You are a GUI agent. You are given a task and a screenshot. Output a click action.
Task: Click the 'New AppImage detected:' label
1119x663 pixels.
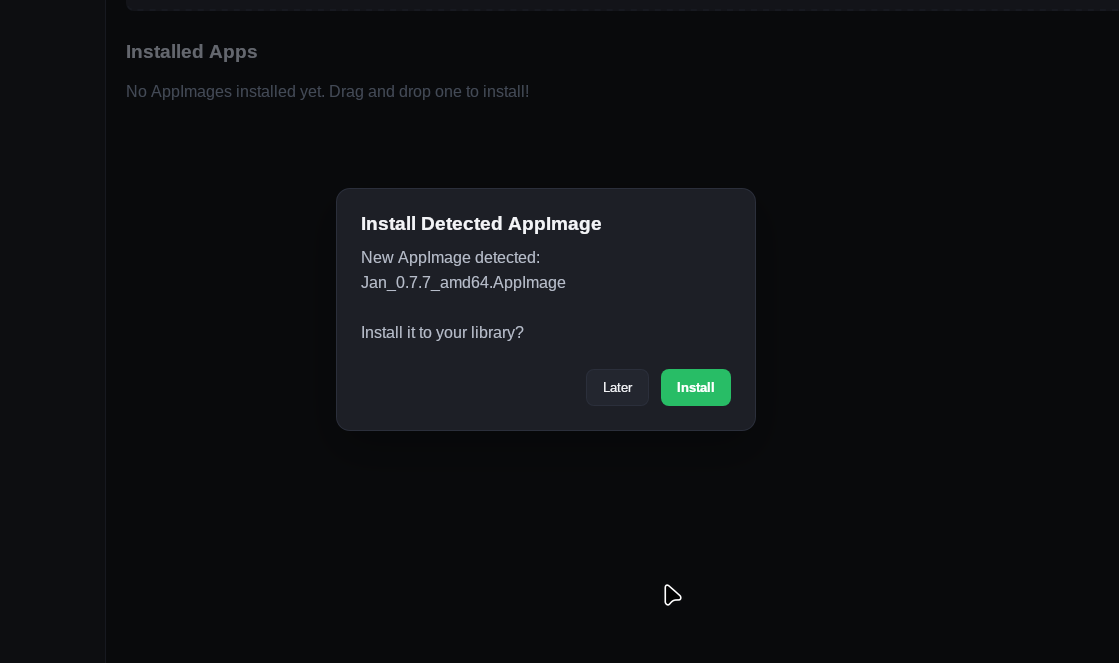(x=450, y=258)
